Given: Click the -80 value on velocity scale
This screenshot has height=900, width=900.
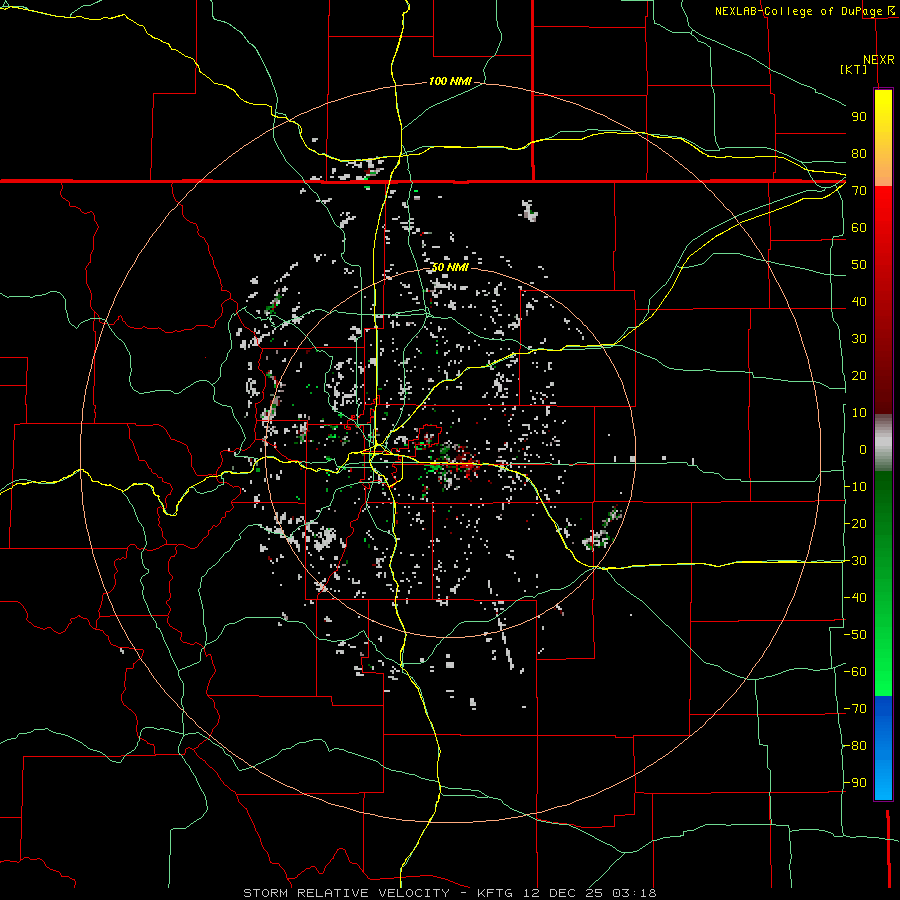Looking at the screenshot, I should point(855,746).
